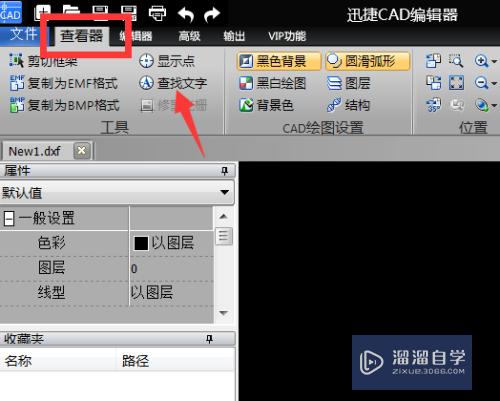
Task: Click the 线型 property label
Action: (x=51, y=293)
